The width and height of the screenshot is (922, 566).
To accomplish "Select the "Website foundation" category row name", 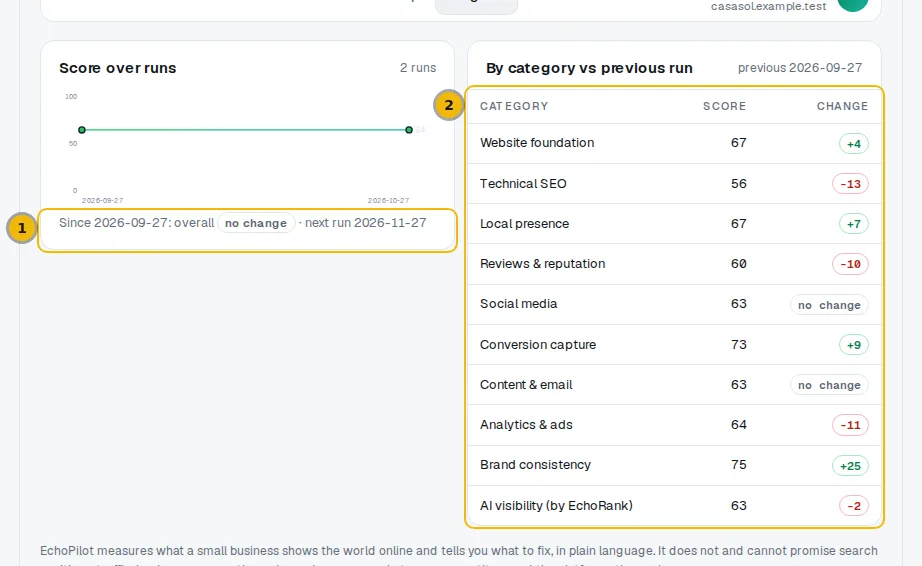I will tap(537, 143).
